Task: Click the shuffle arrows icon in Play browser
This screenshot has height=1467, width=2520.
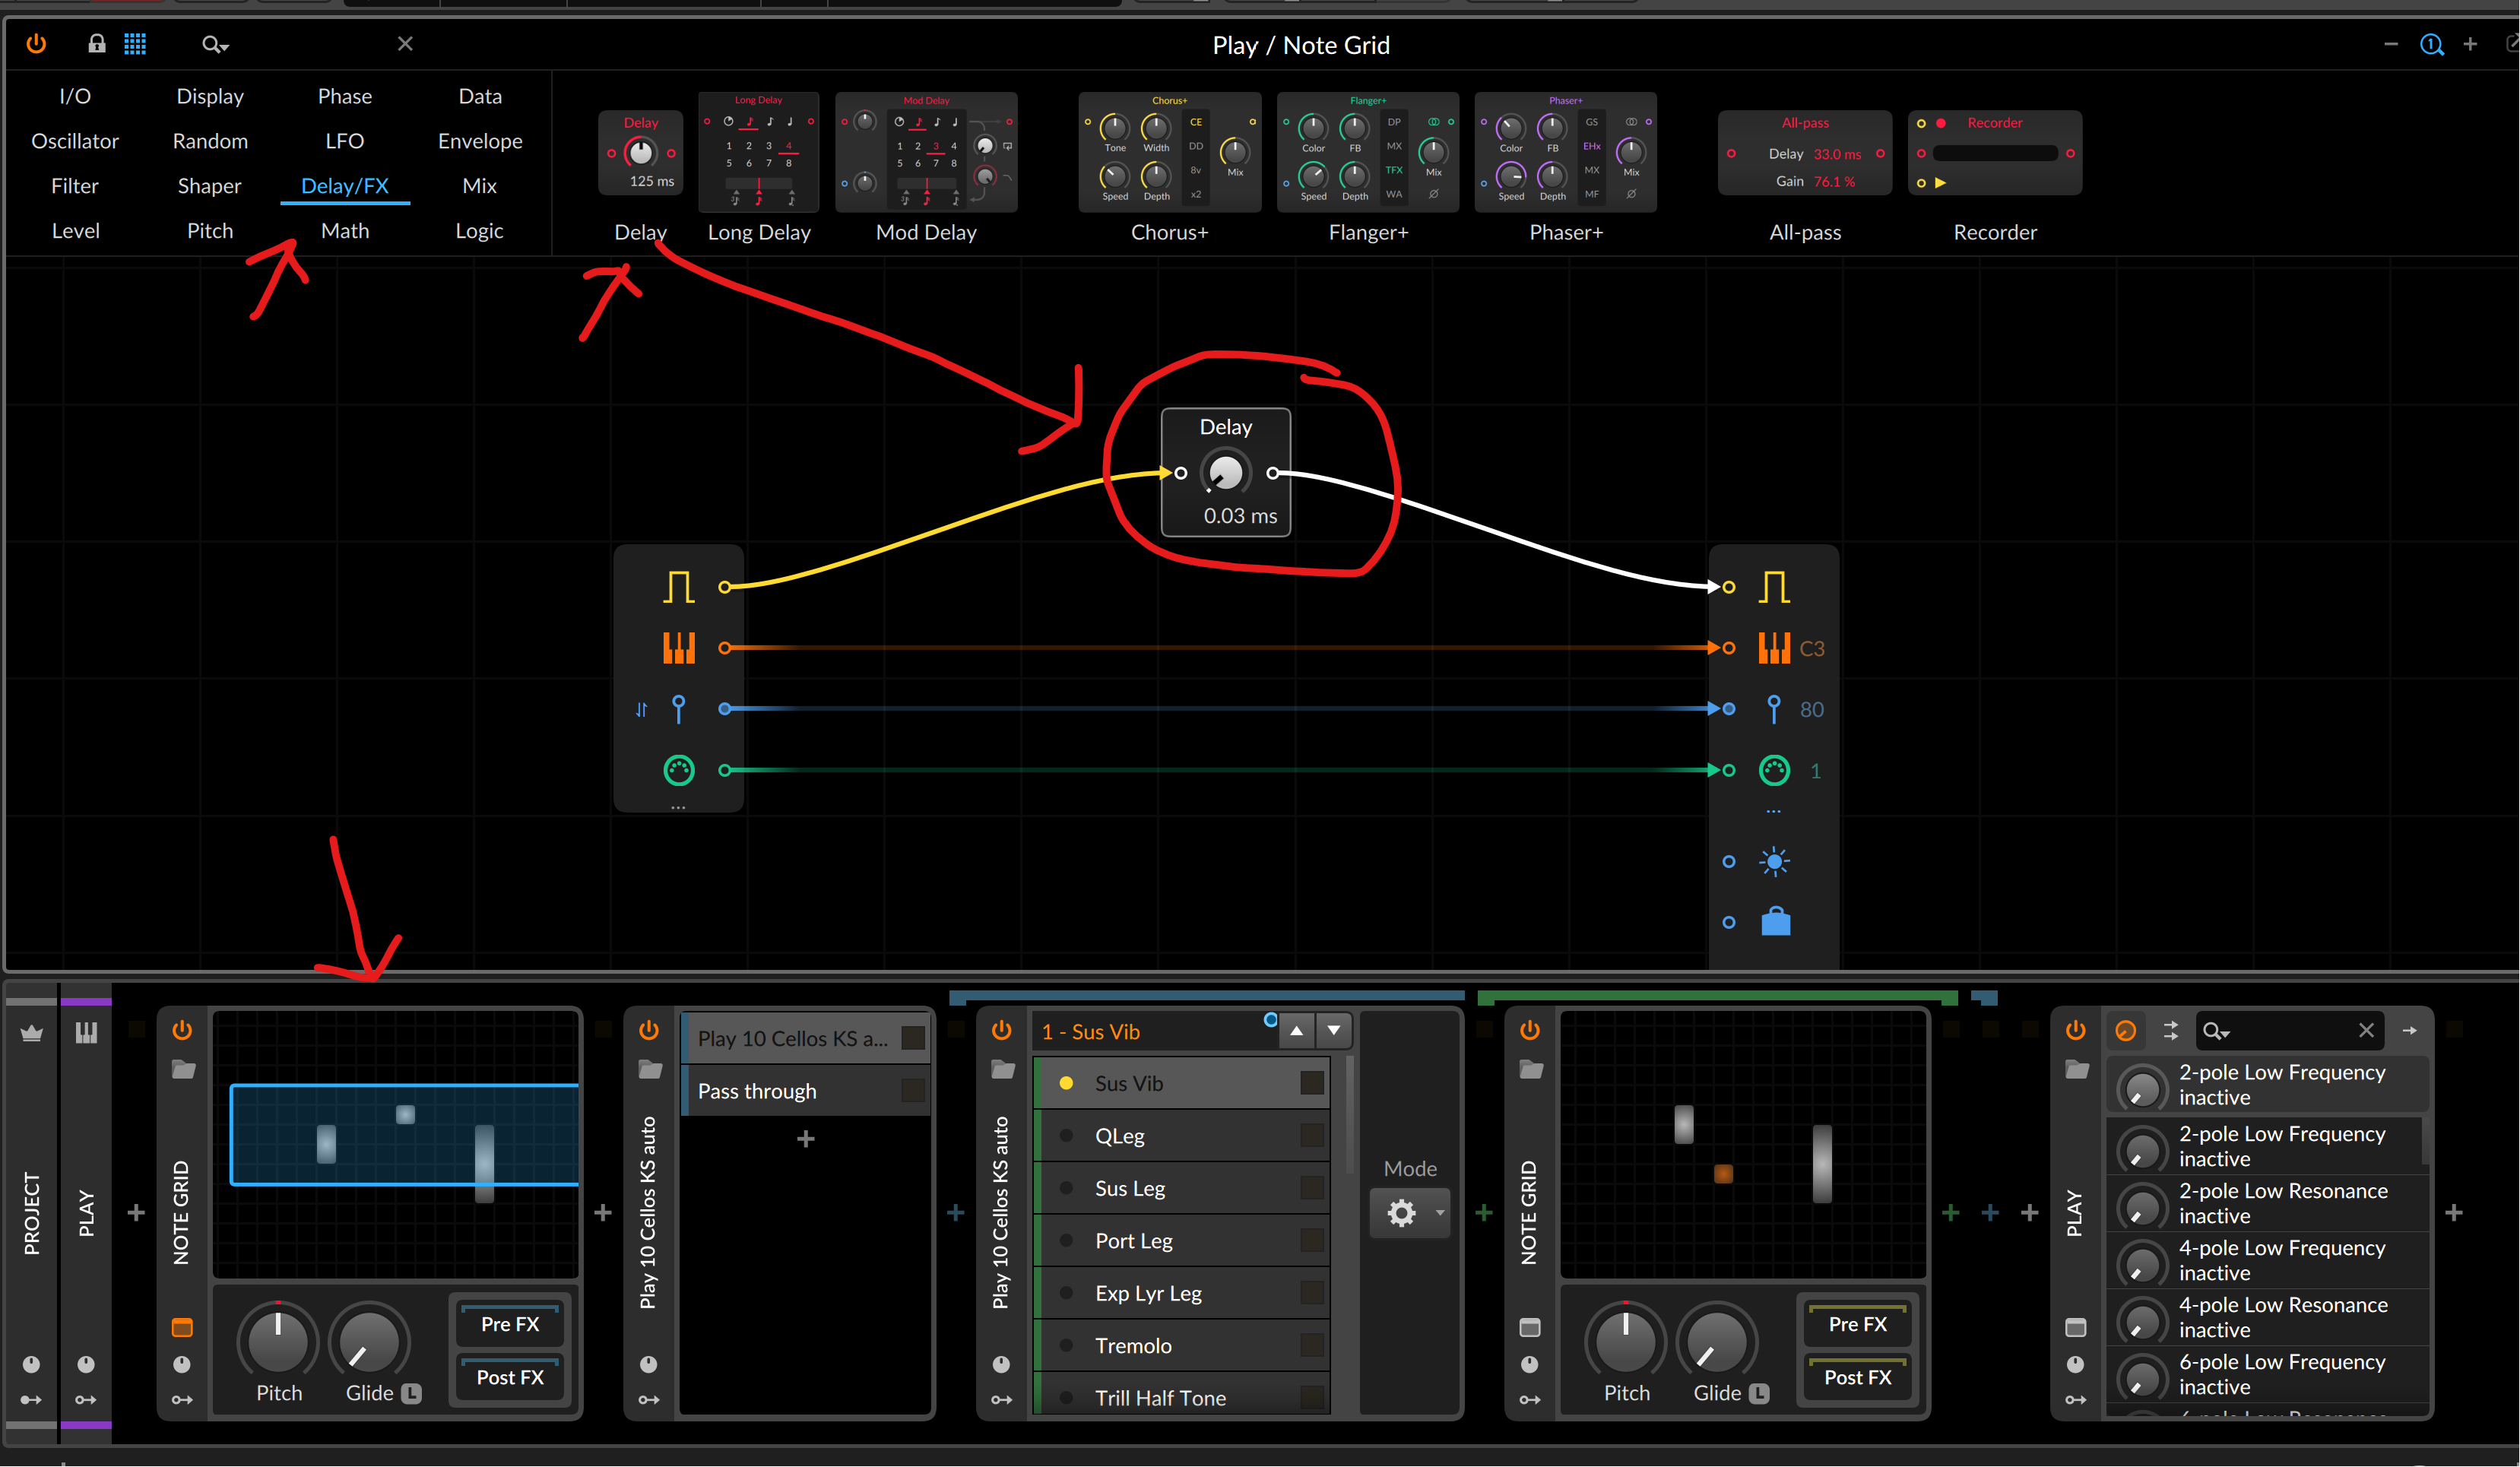Action: 2170,1030
